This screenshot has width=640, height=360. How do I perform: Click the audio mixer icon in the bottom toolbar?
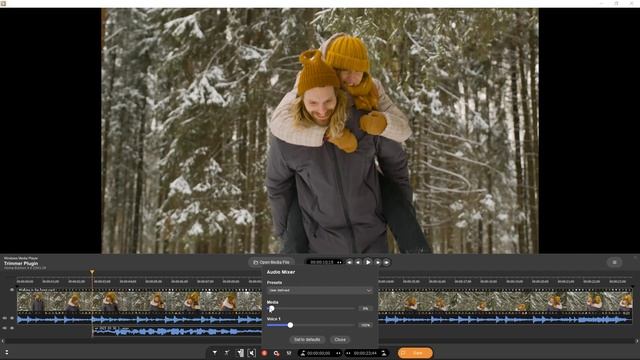click(289, 353)
